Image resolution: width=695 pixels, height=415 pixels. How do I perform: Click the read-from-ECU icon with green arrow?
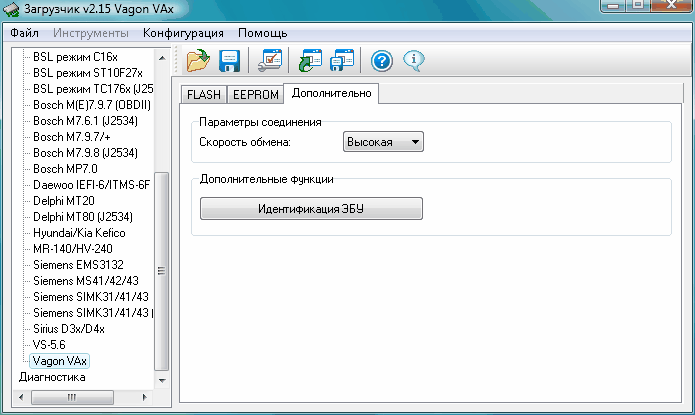310,60
